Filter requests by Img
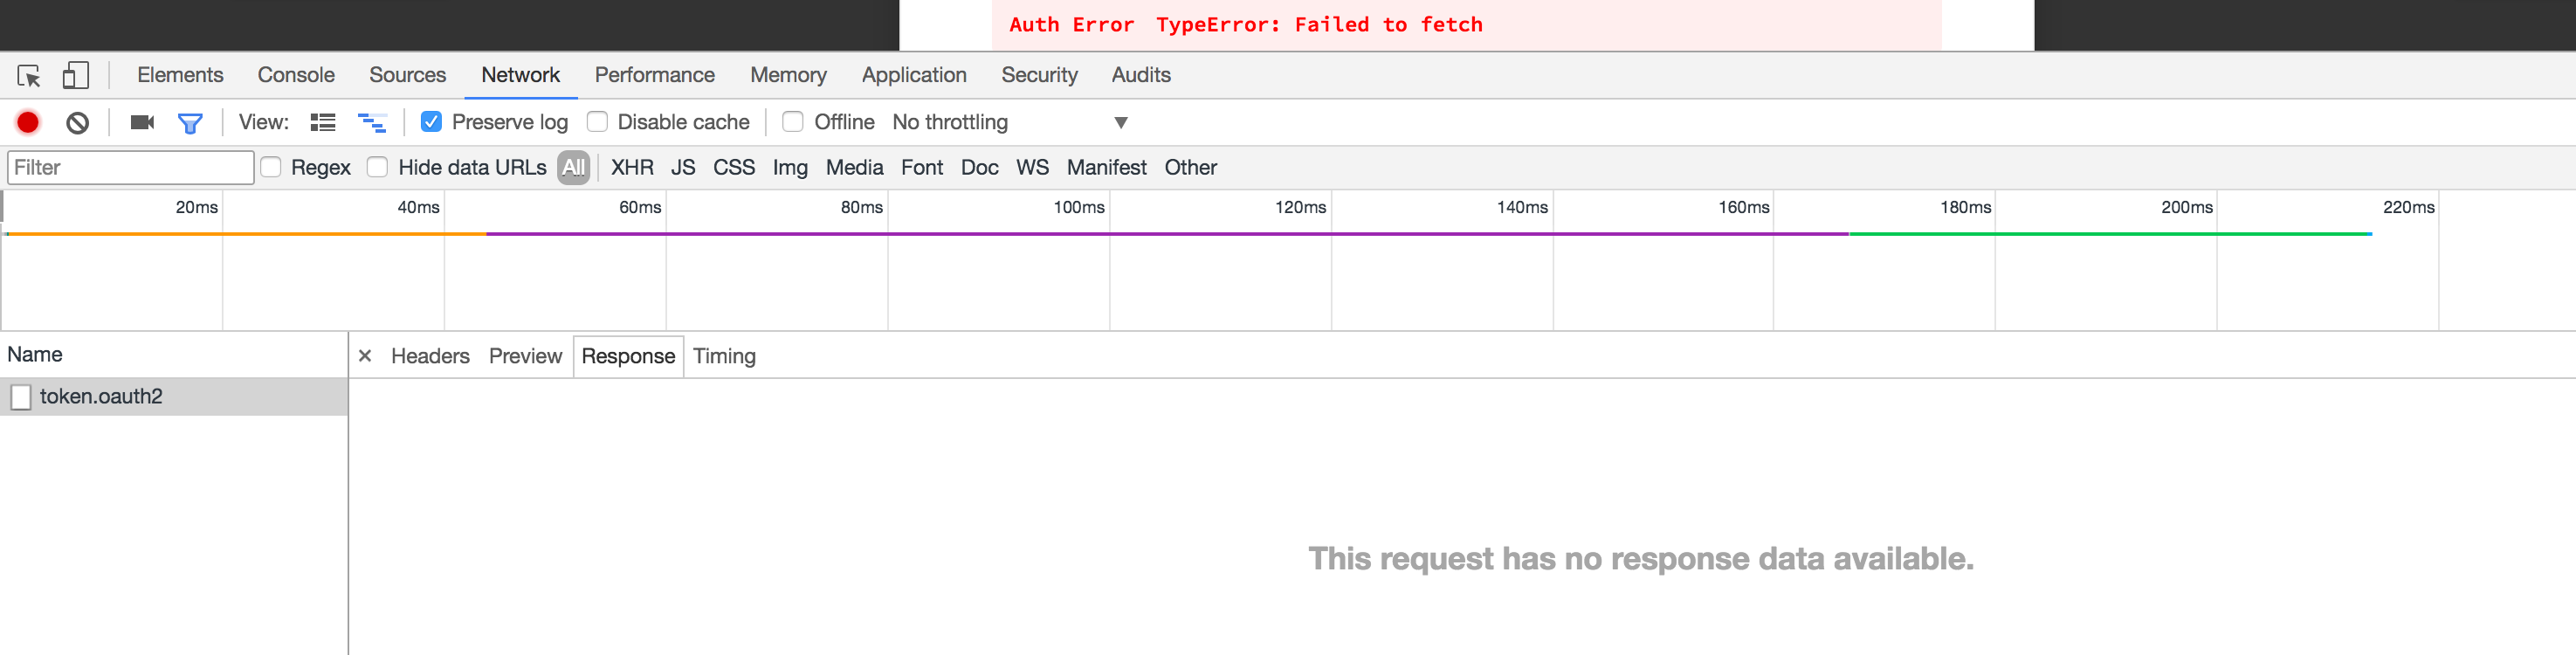The image size is (2576, 655). tap(790, 167)
